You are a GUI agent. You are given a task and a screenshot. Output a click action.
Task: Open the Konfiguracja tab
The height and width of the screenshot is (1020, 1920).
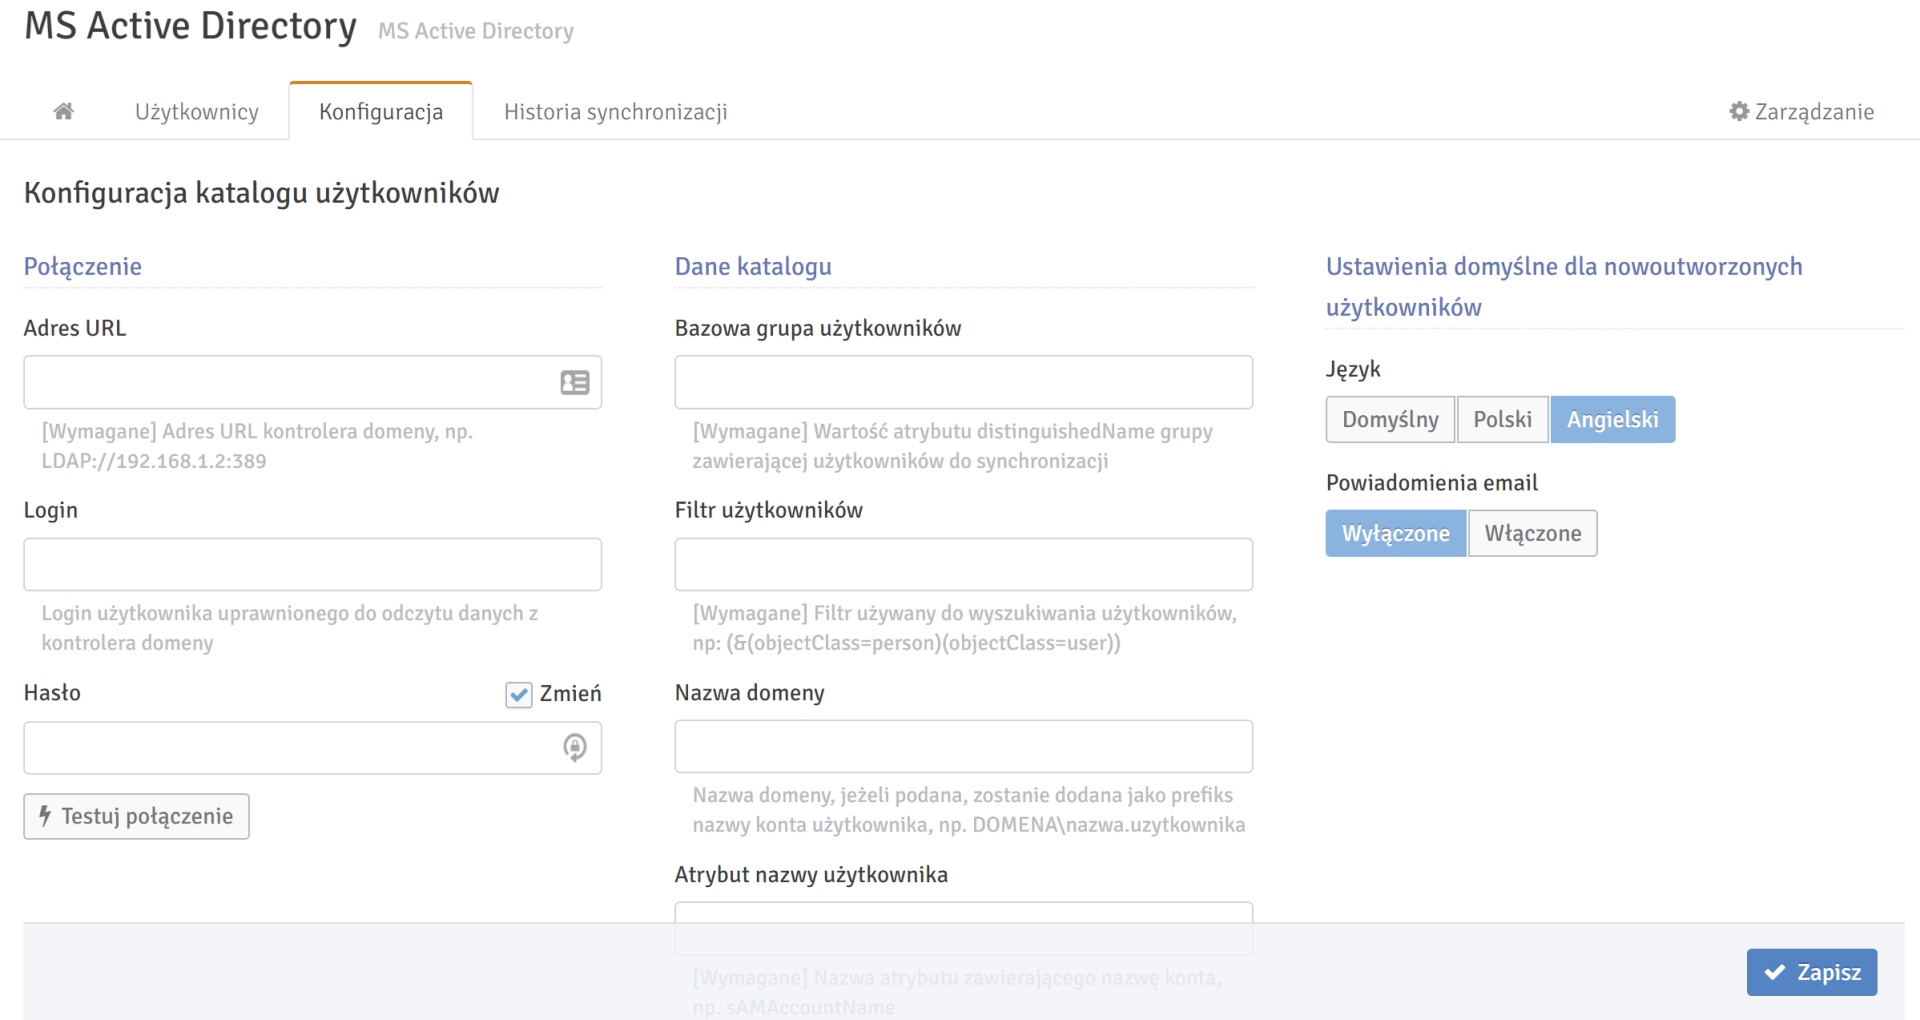click(x=381, y=111)
